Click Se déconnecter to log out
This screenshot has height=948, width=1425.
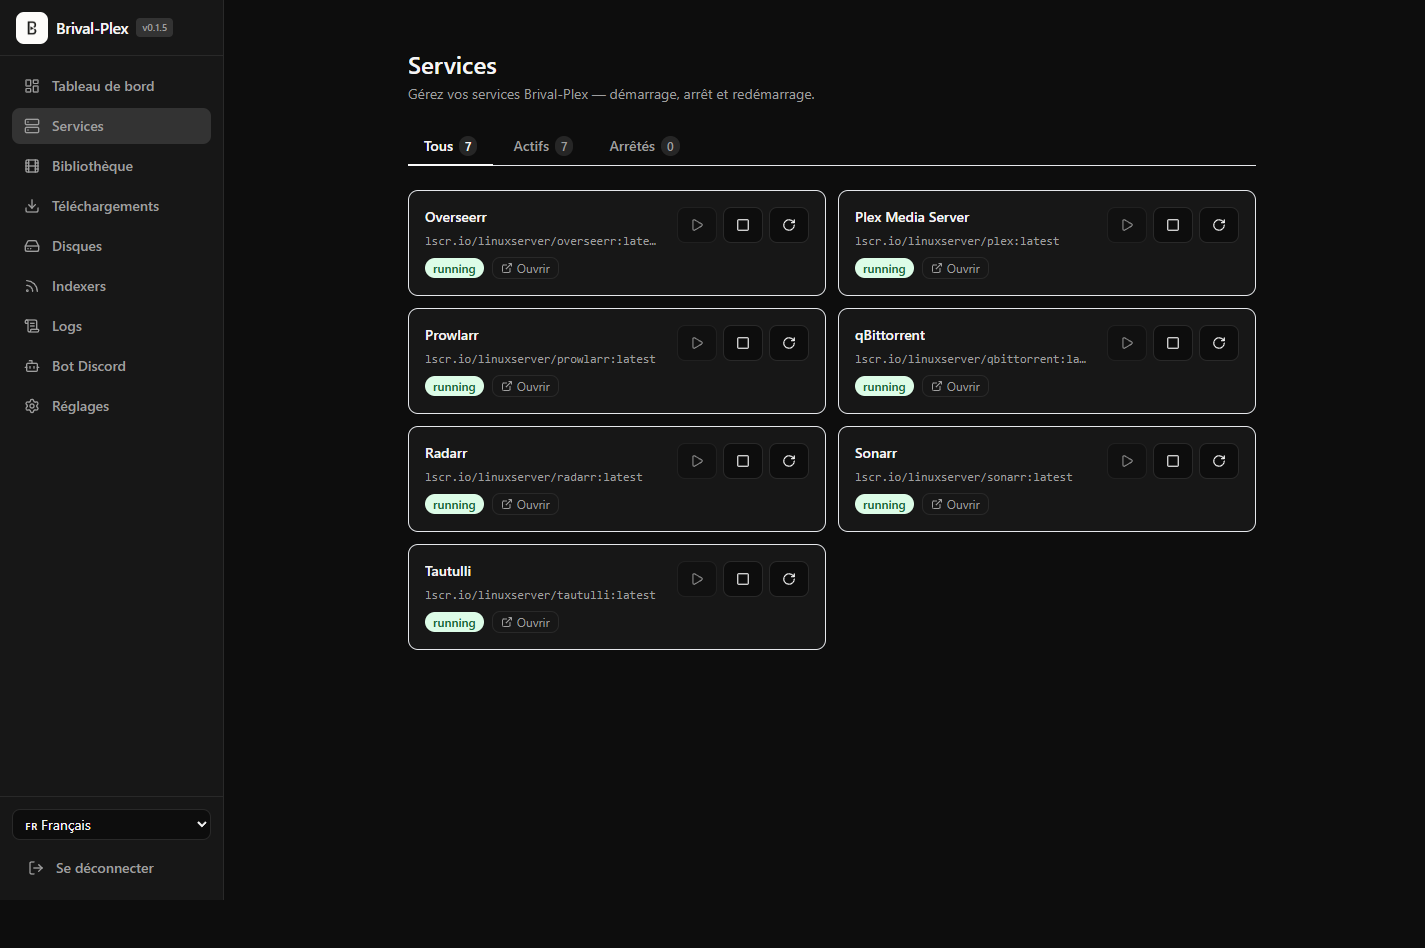pyautogui.click(x=111, y=868)
